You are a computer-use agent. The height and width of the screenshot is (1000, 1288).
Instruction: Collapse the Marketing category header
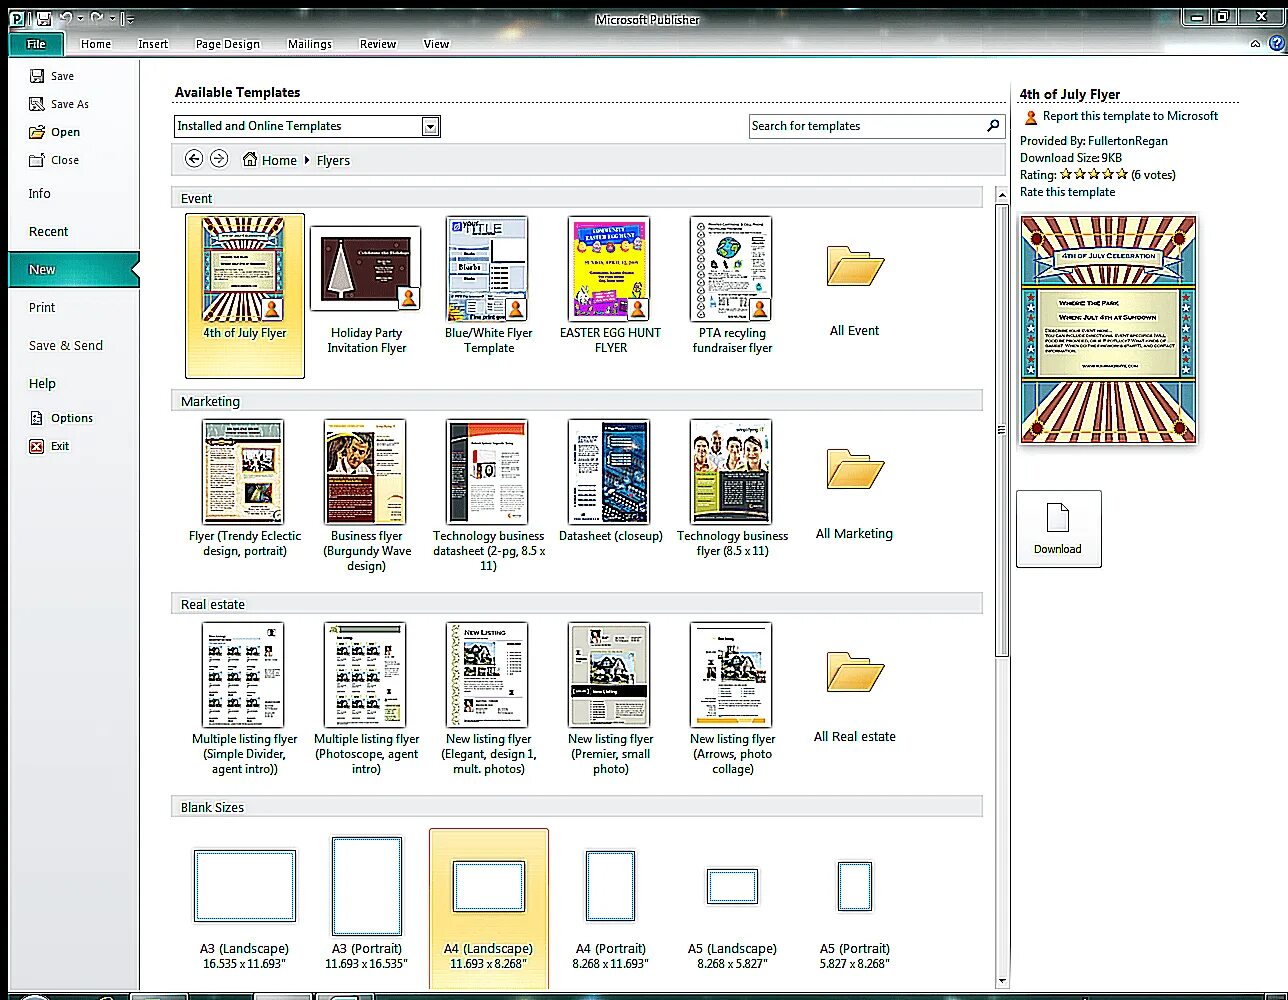tap(577, 401)
